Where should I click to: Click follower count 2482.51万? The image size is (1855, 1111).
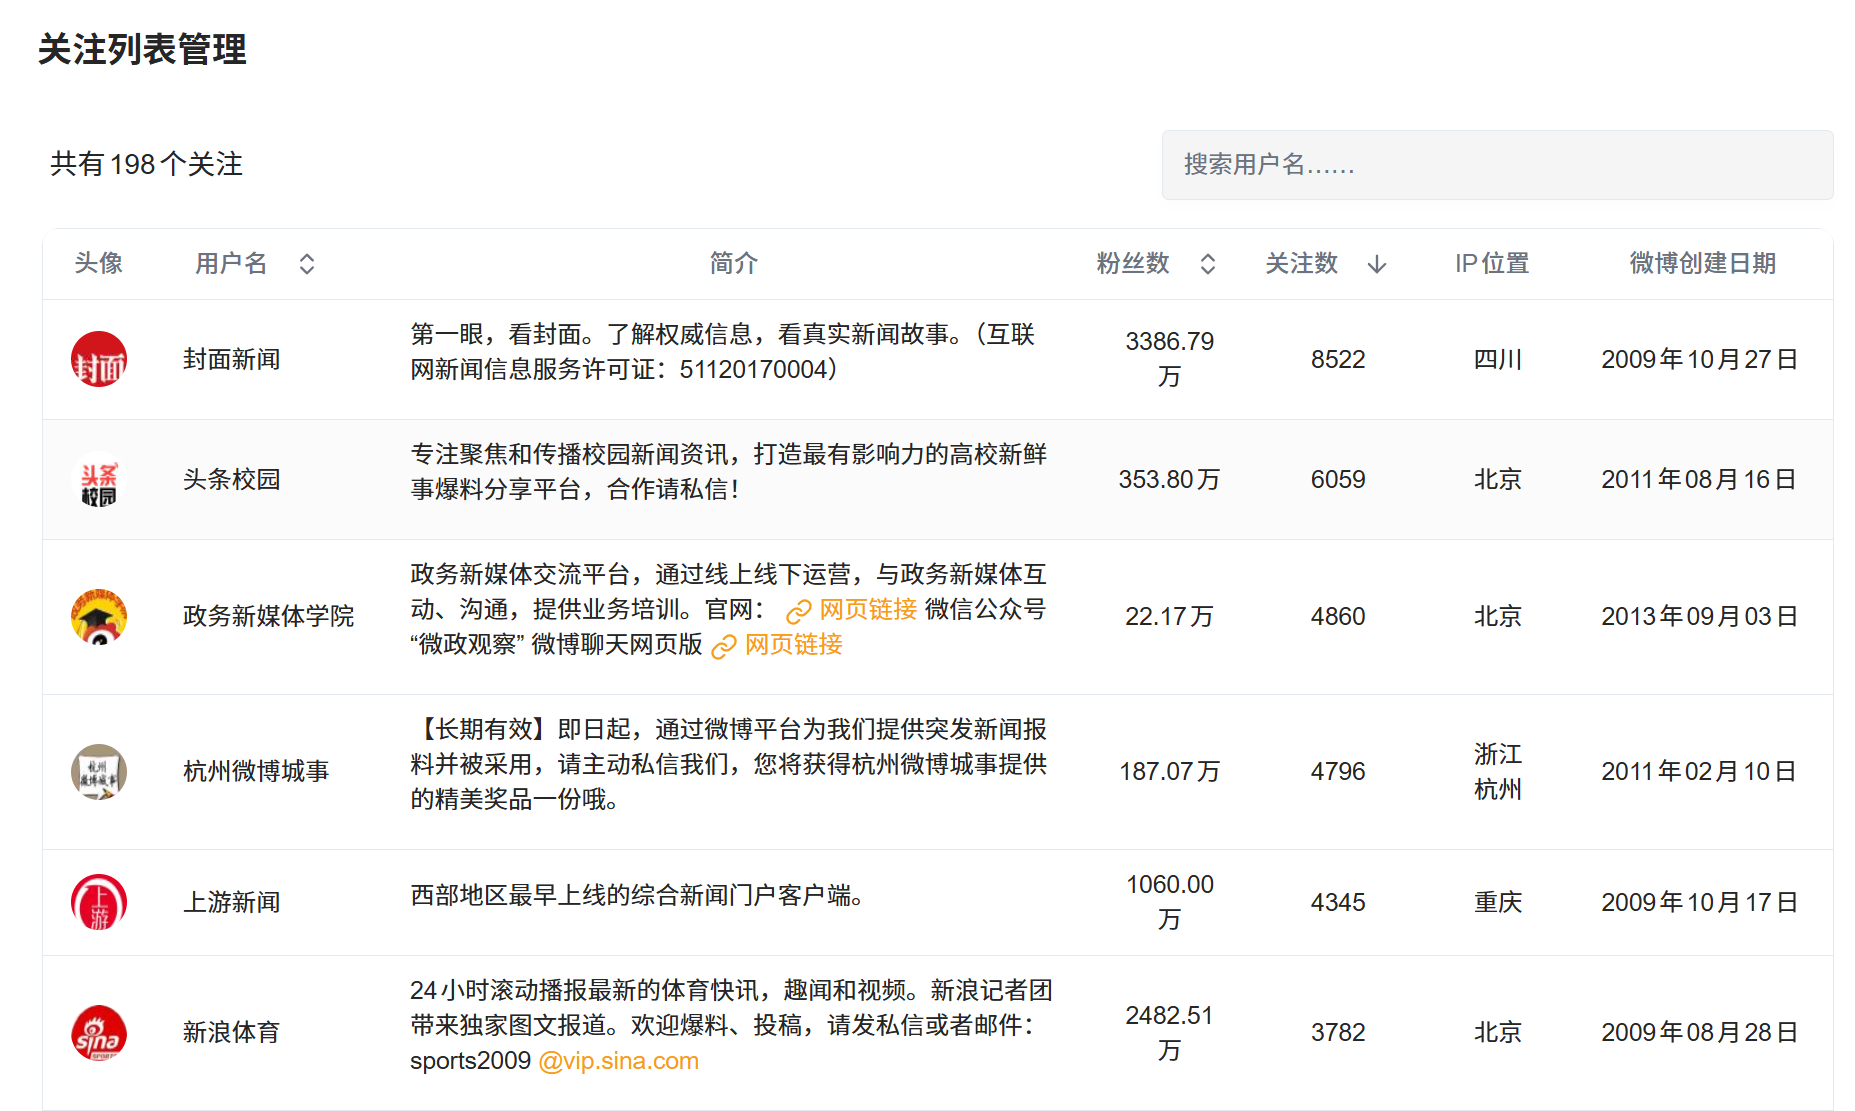pyautogui.click(x=1170, y=1033)
